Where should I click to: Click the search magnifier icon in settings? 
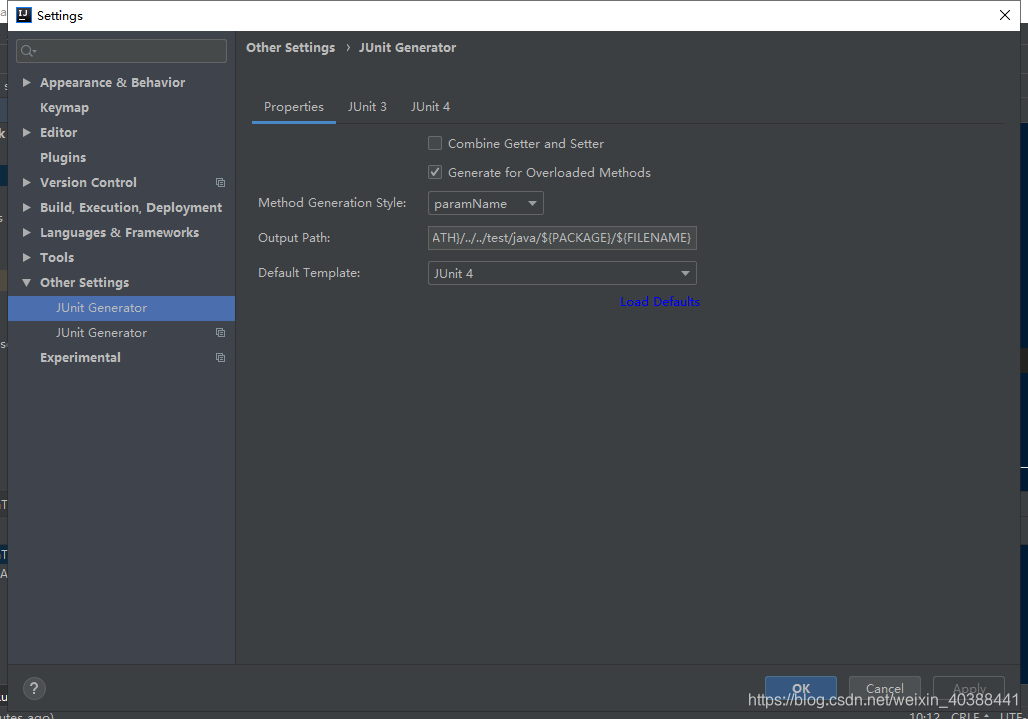click(x=28, y=50)
